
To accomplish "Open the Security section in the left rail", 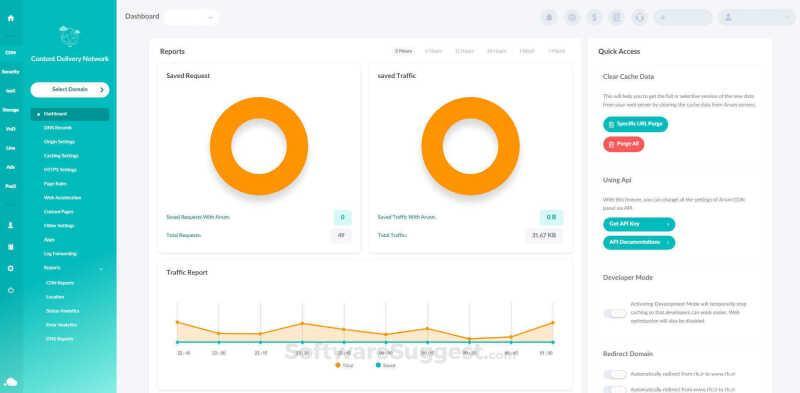I will [11, 72].
